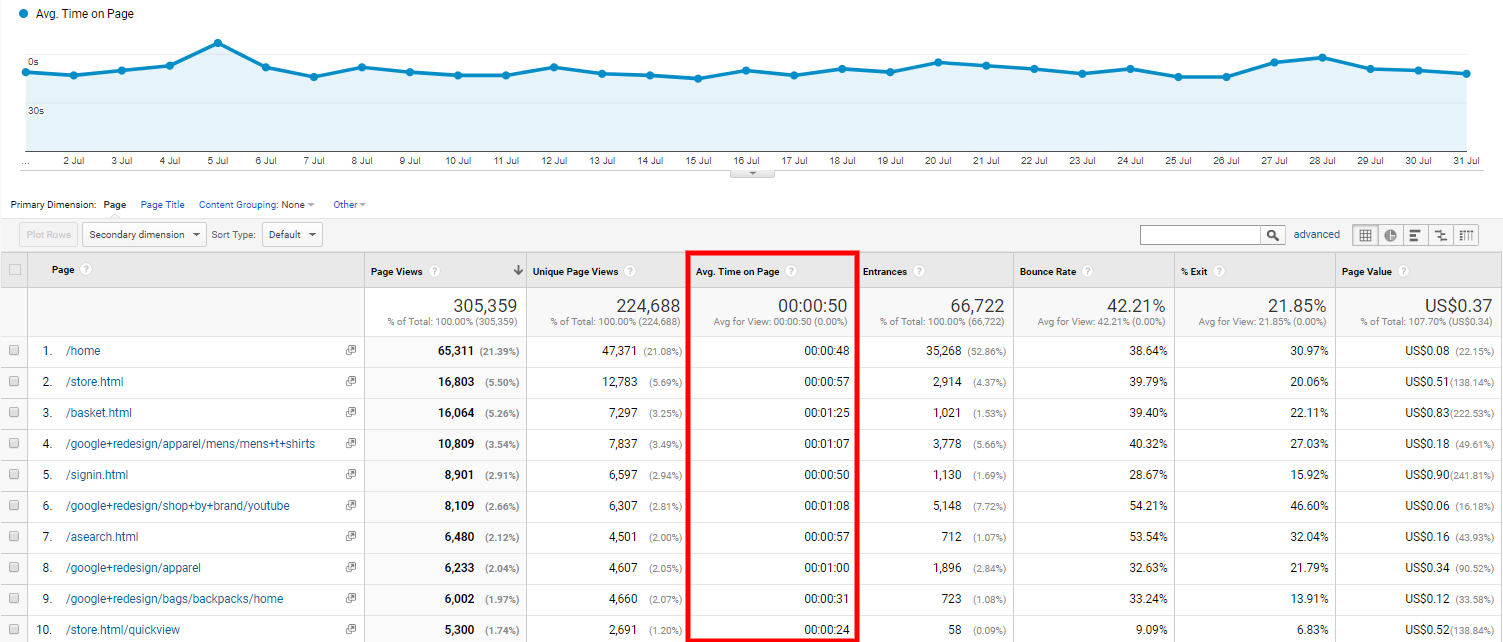Open the advanced filter link

pos(1317,234)
